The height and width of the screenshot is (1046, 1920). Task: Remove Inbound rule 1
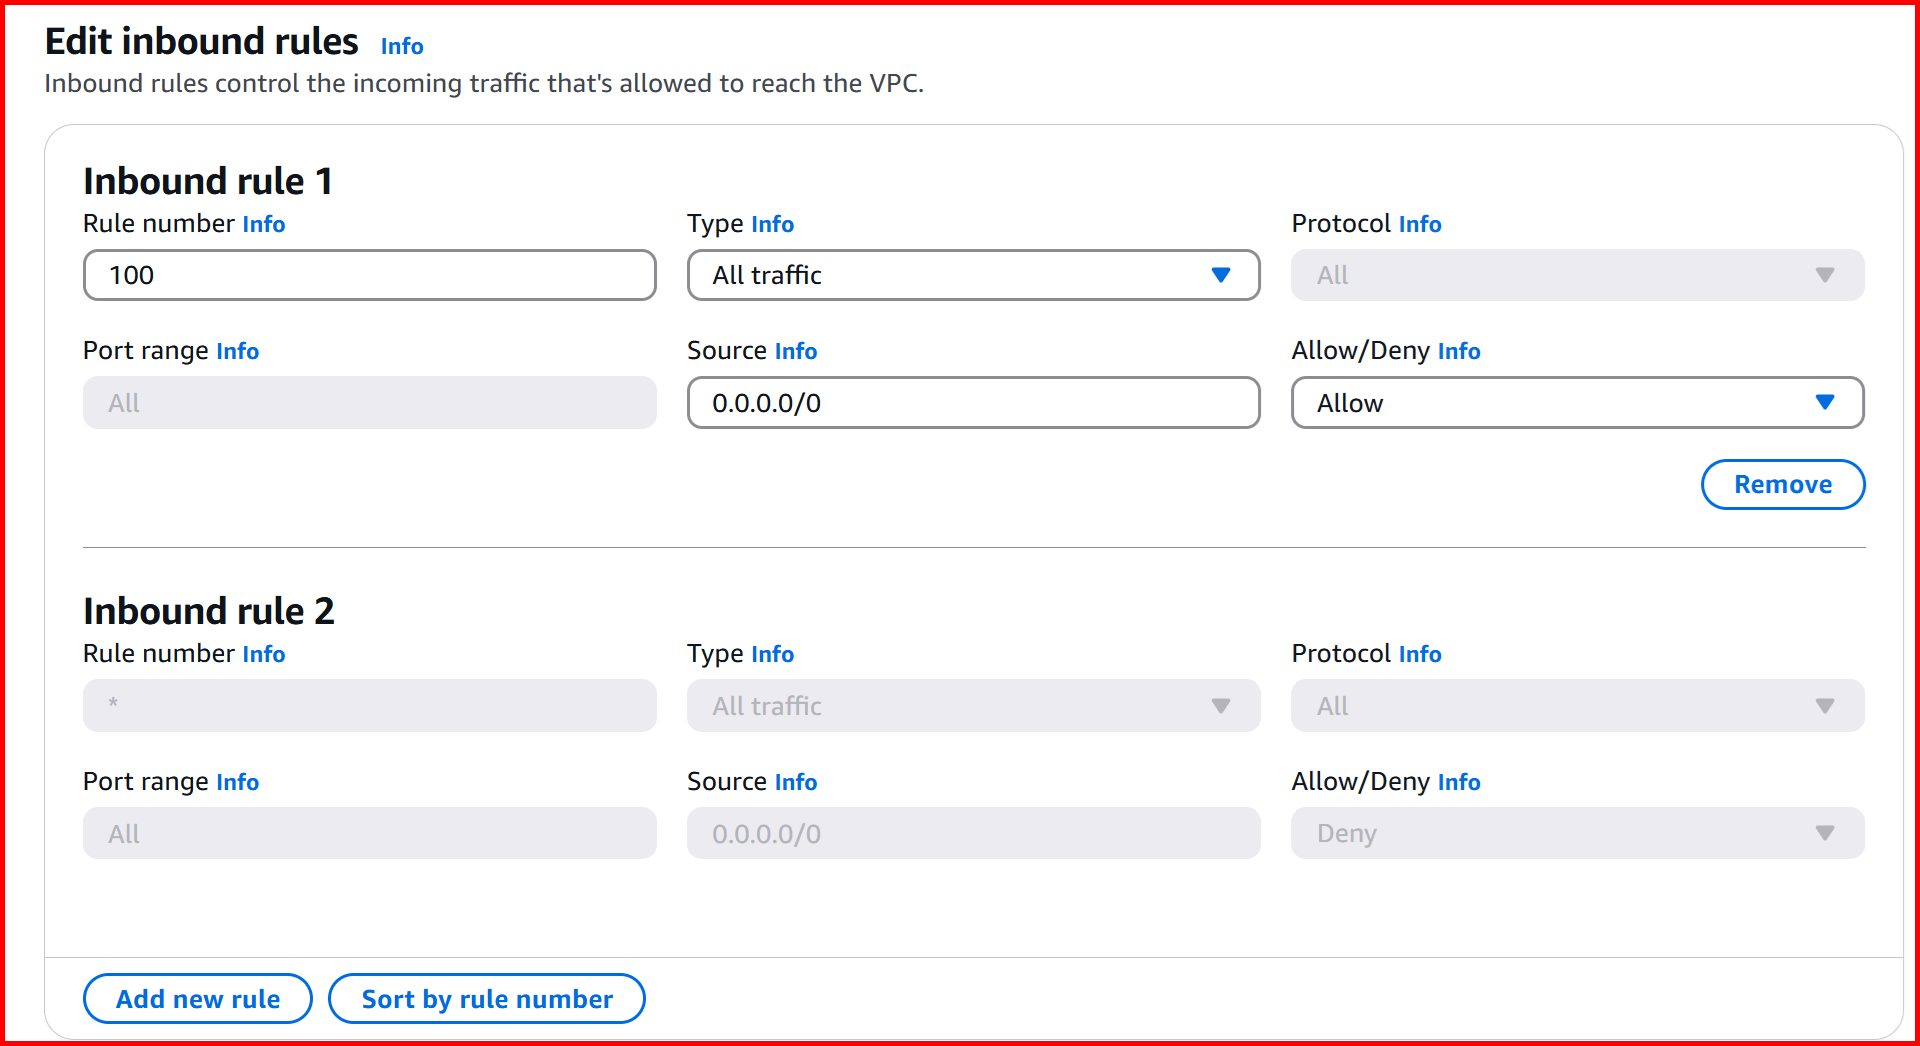tap(1782, 485)
